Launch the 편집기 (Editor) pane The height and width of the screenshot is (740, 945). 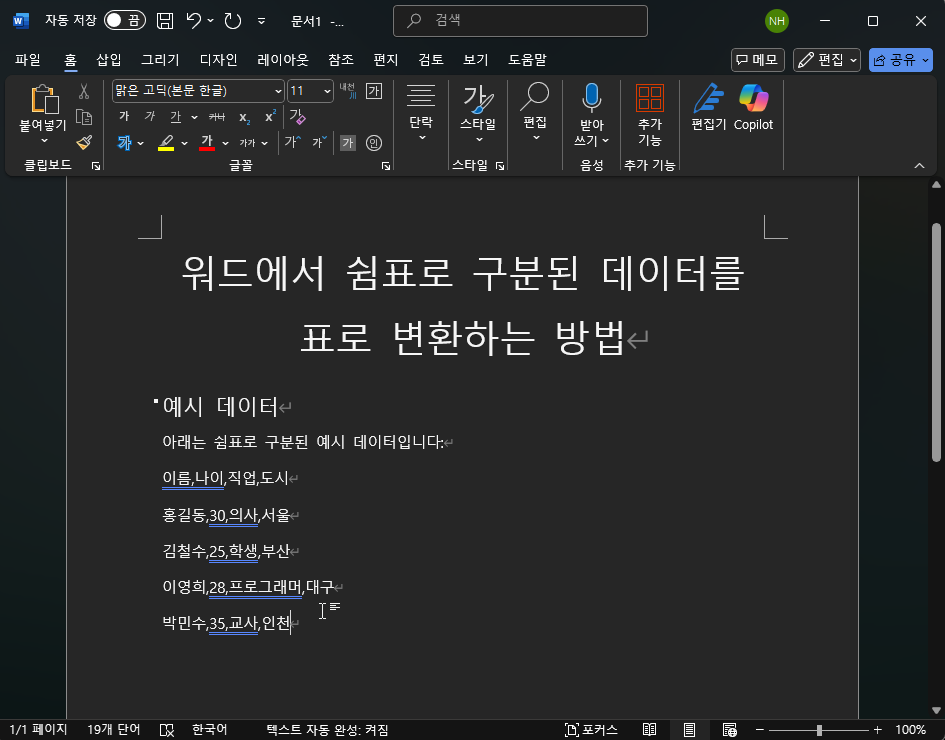(x=709, y=103)
